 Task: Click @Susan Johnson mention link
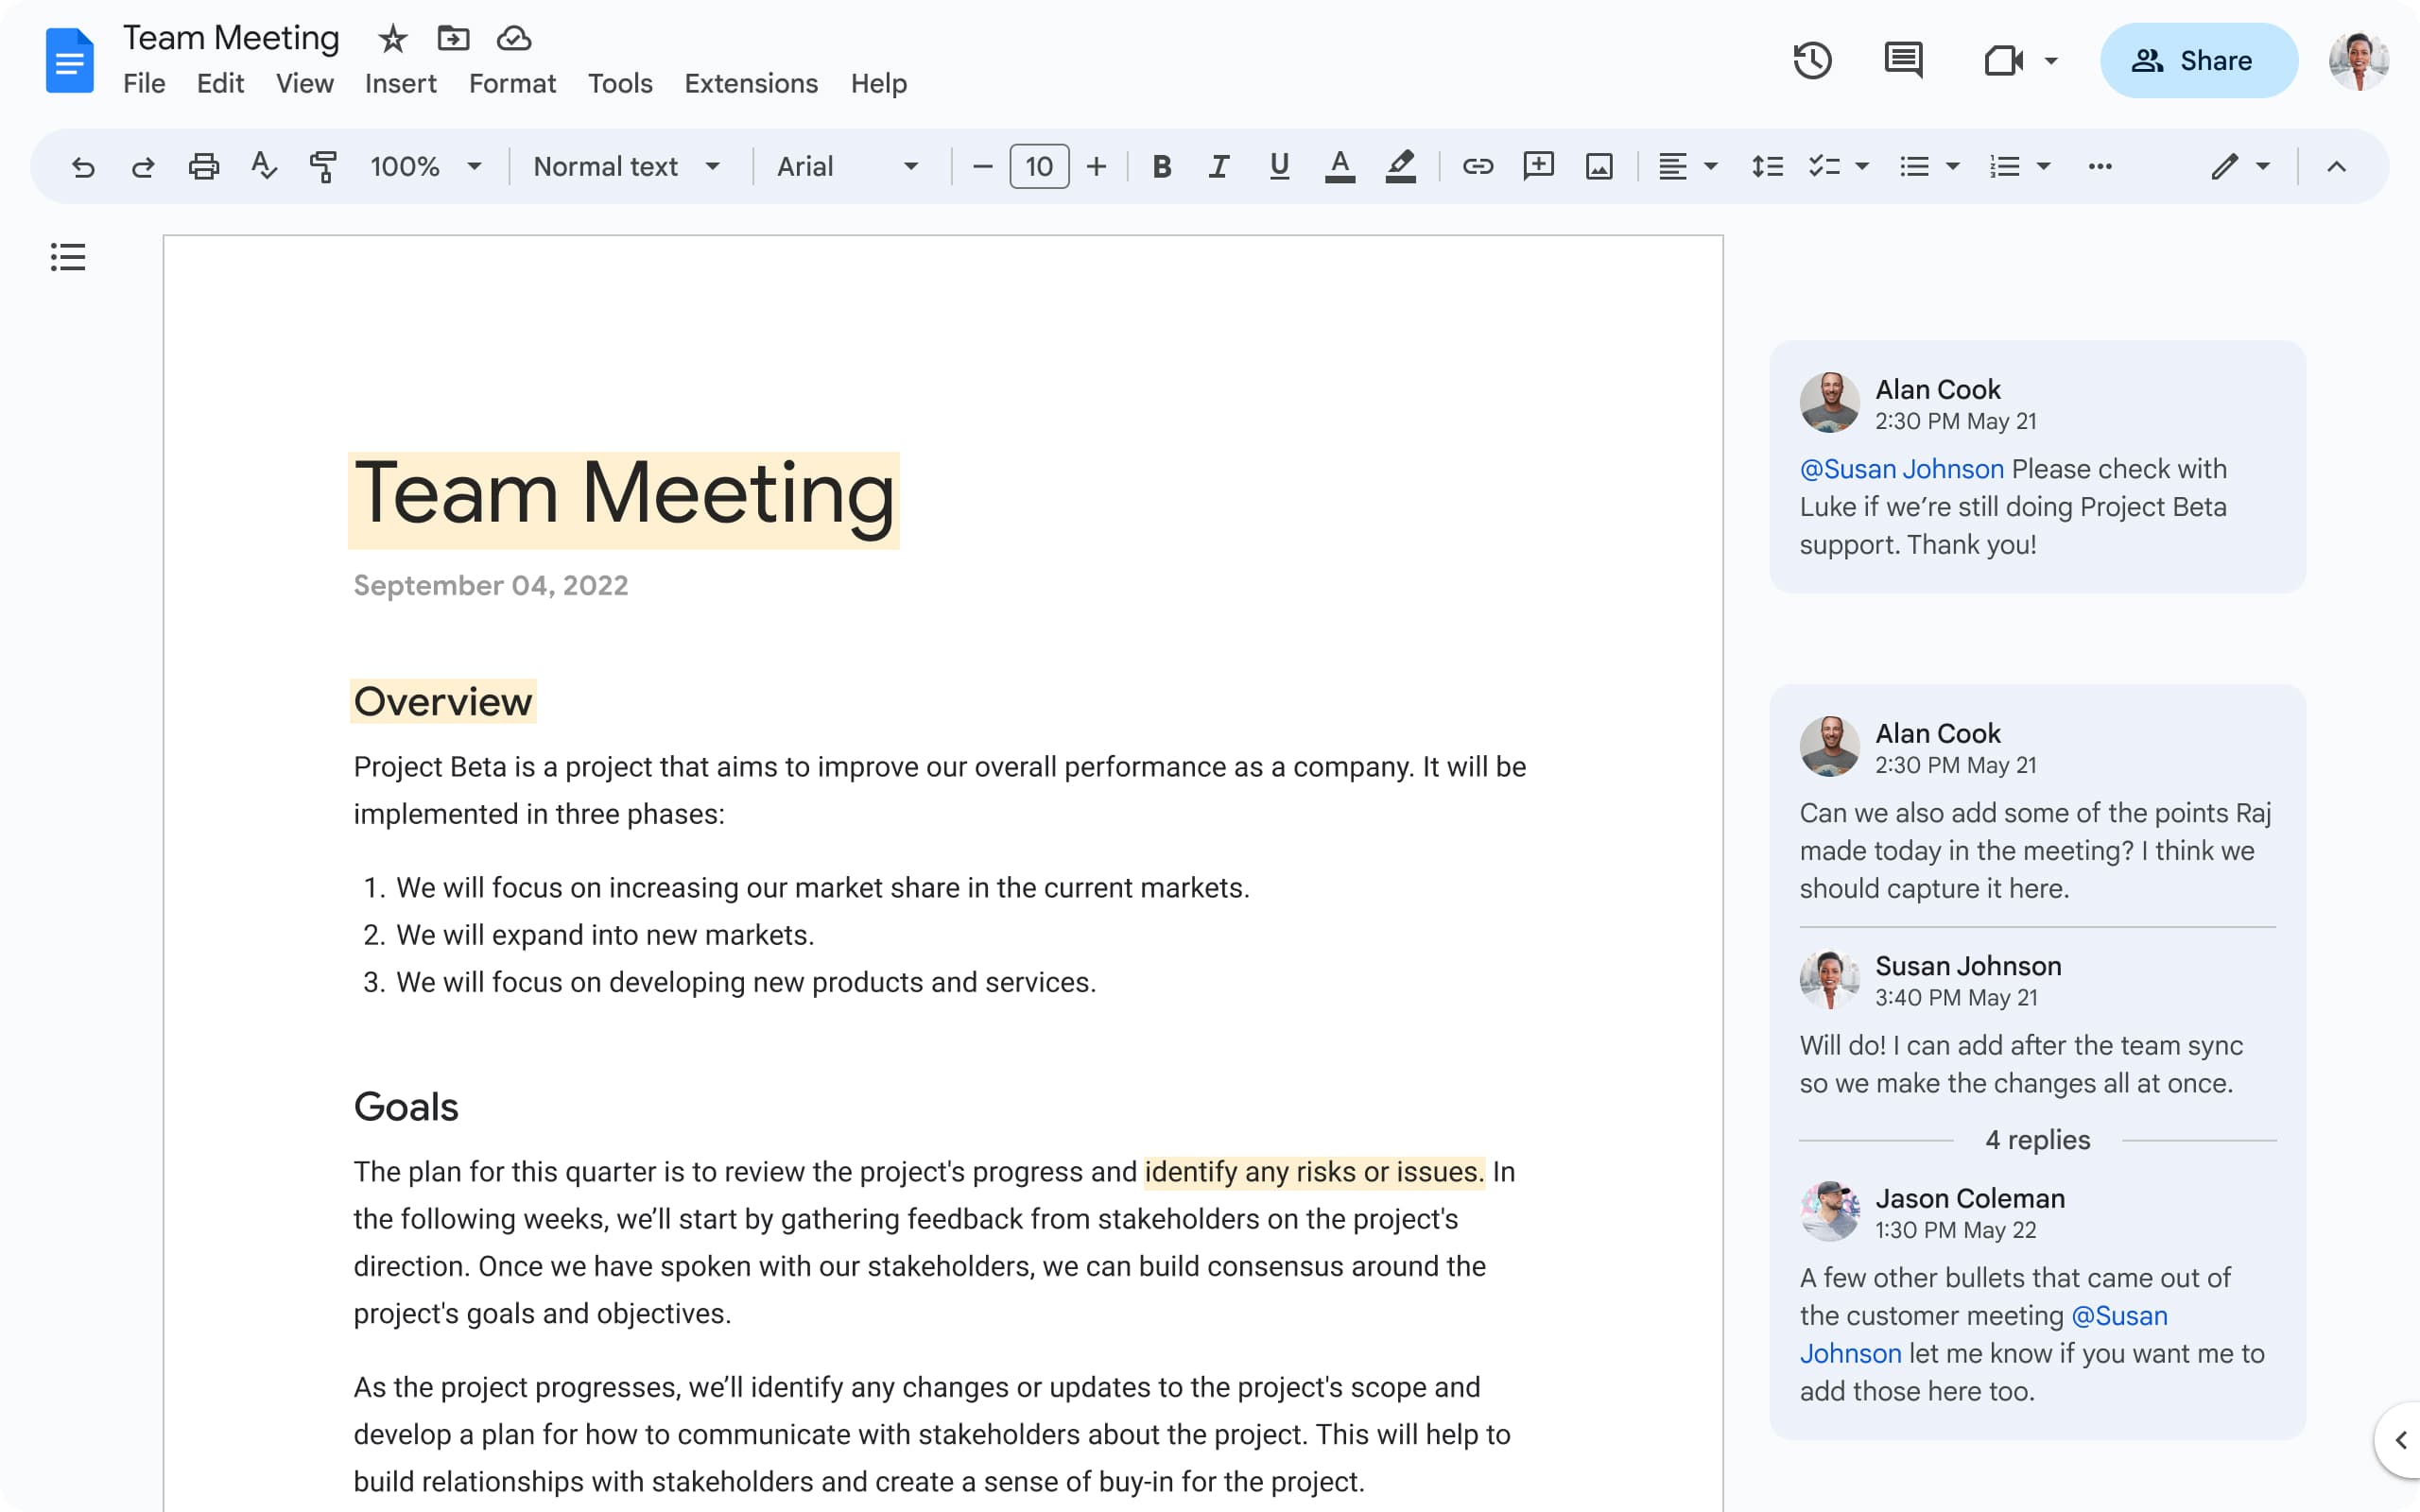click(1901, 467)
